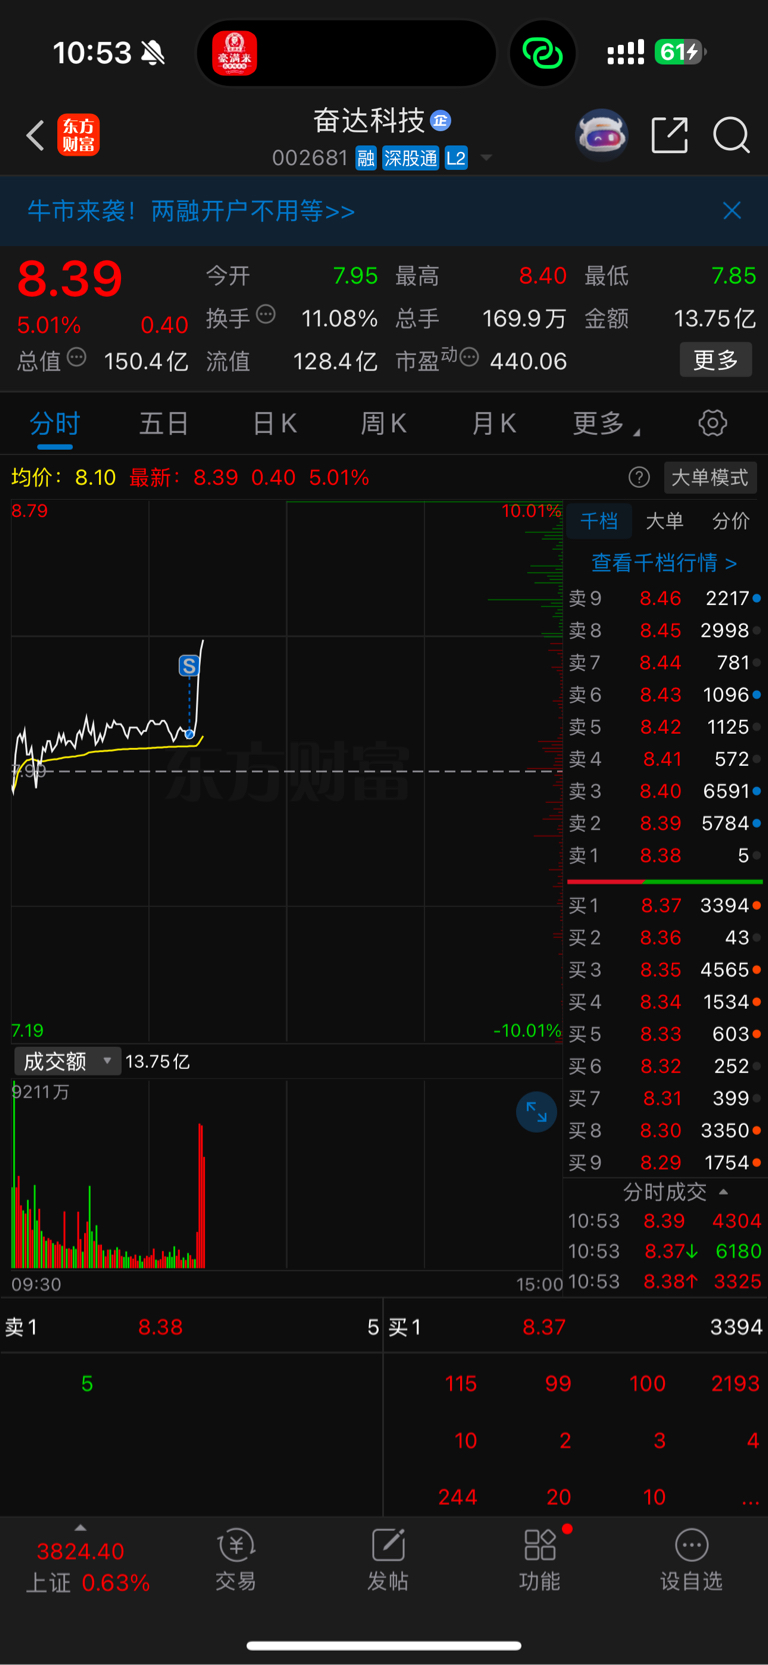
Task: Select the 卖1 8.38 order row
Action: [665, 855]
